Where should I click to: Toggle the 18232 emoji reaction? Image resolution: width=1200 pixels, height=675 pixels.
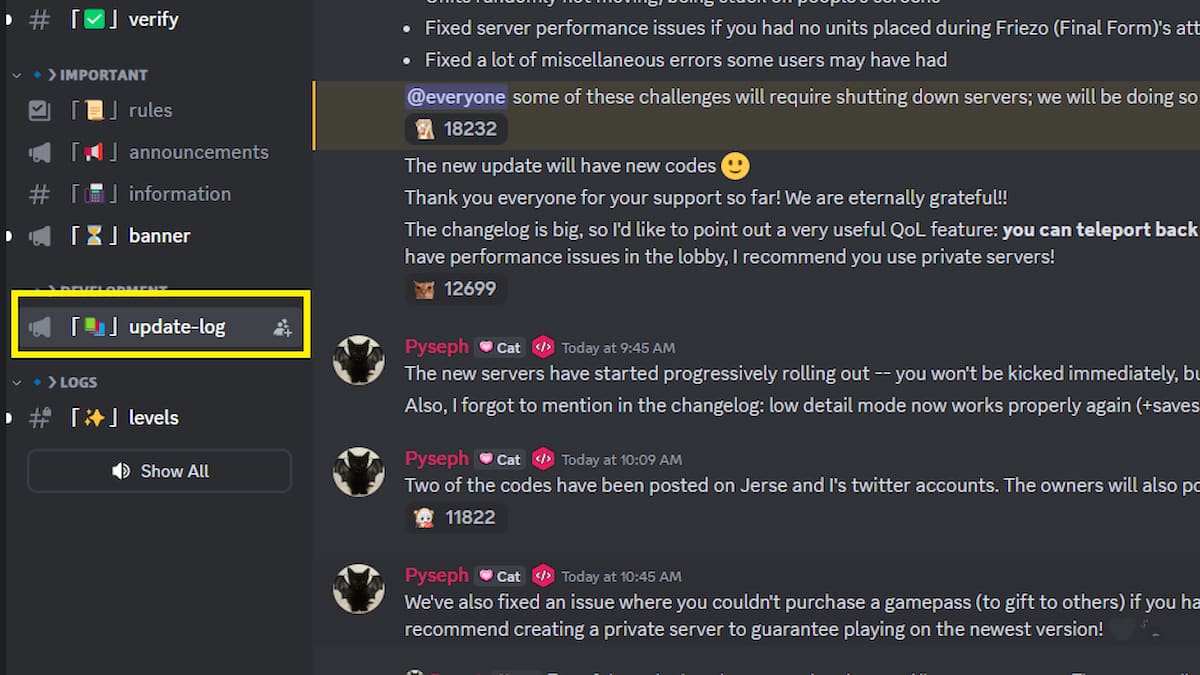tap(455, 128)
